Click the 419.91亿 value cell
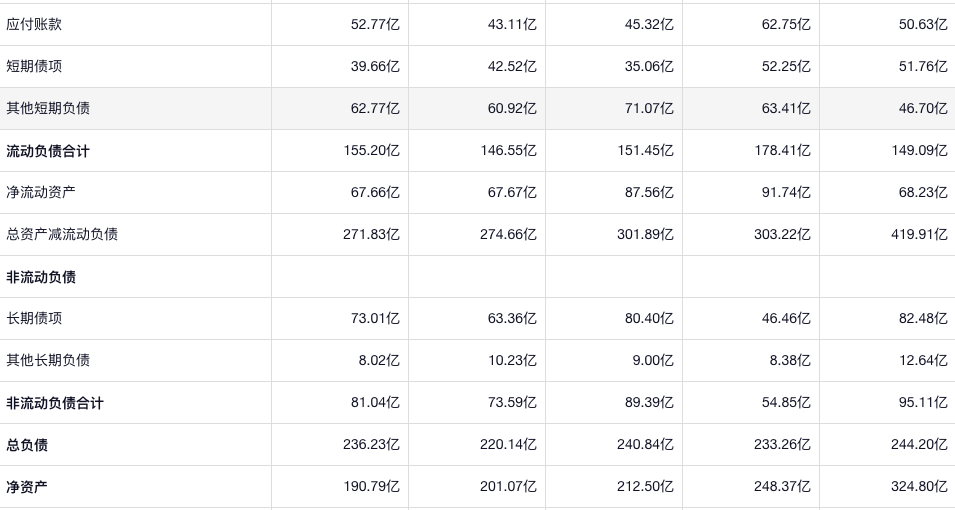The height and width of the screenshot is (510, 955). [919, 234]
